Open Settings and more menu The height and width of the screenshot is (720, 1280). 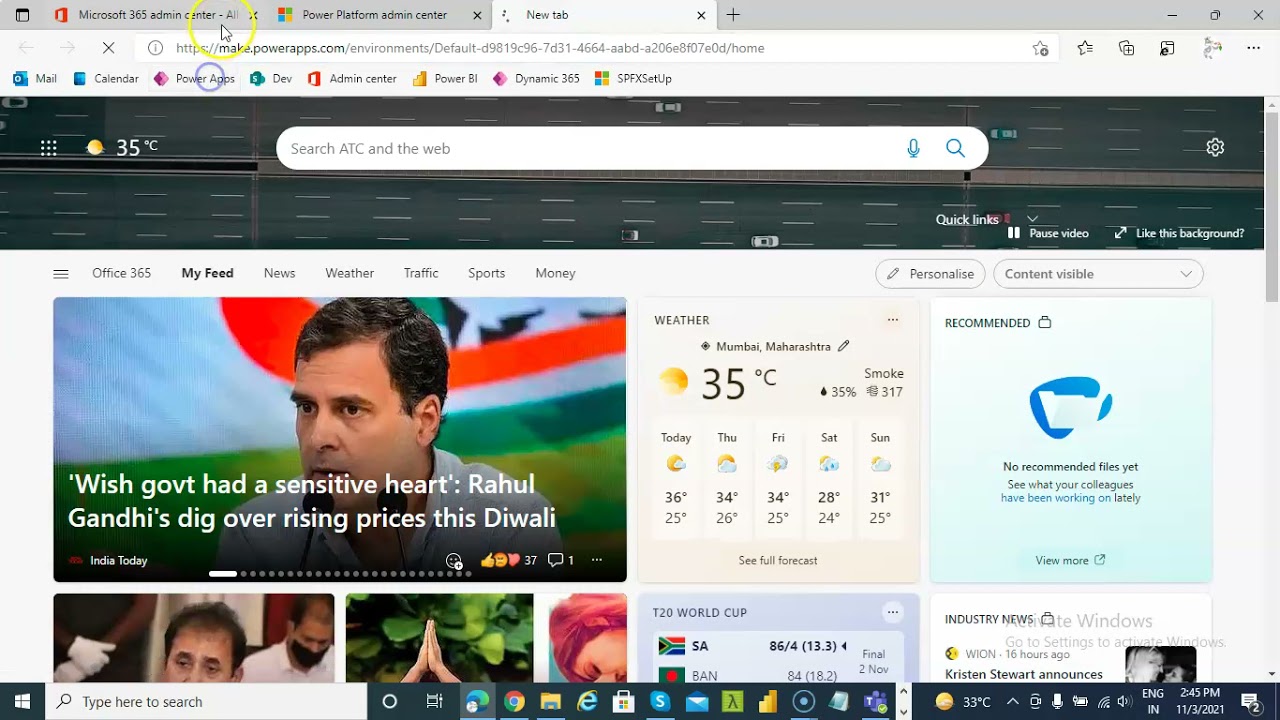coord(1254,48)
